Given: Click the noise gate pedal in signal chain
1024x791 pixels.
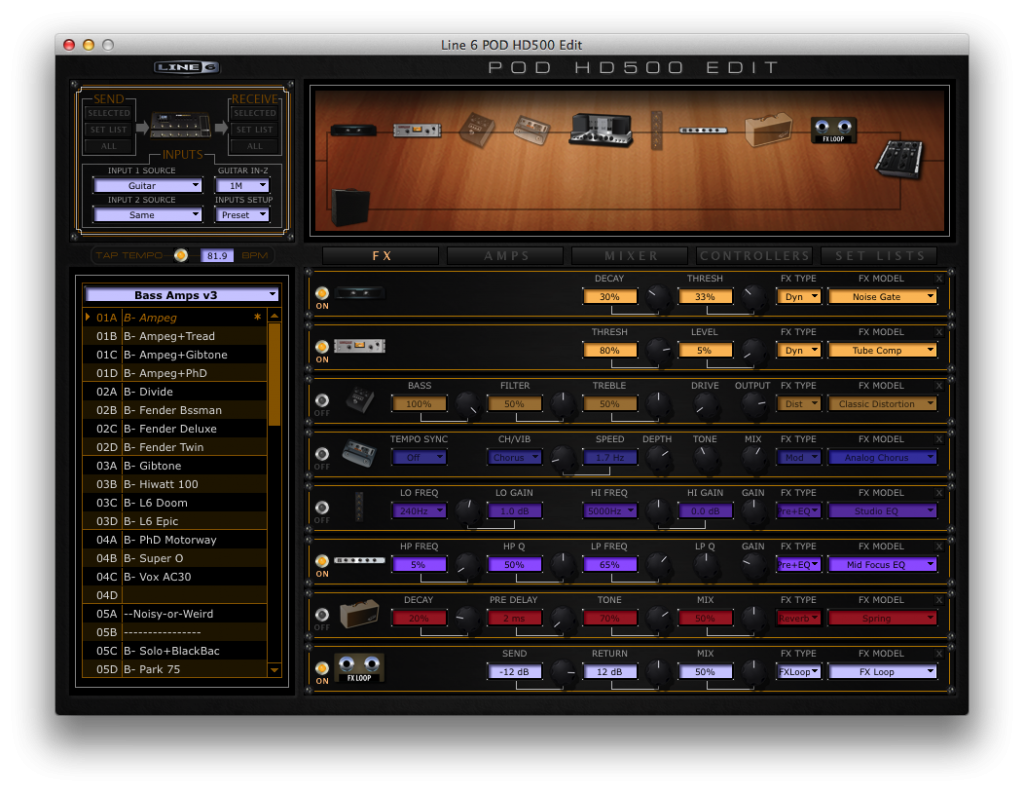Looking at the screenshot, I should click(353, 130).
